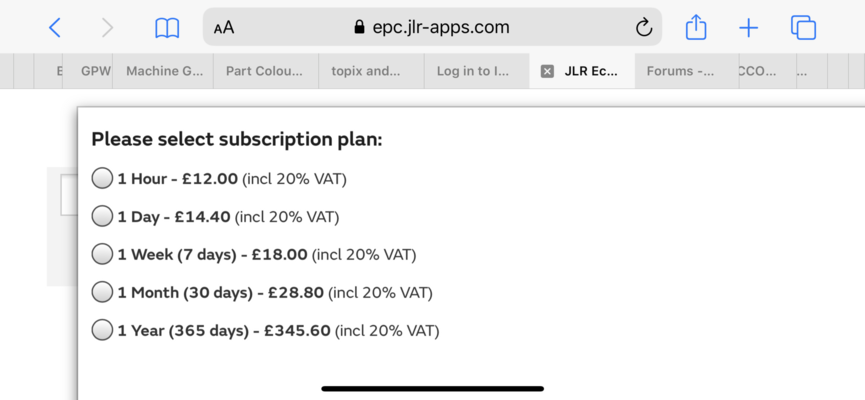Show all tabs overview icon
Image resolution: width=865 pixels, height=400 pixels.
(803, 28)
